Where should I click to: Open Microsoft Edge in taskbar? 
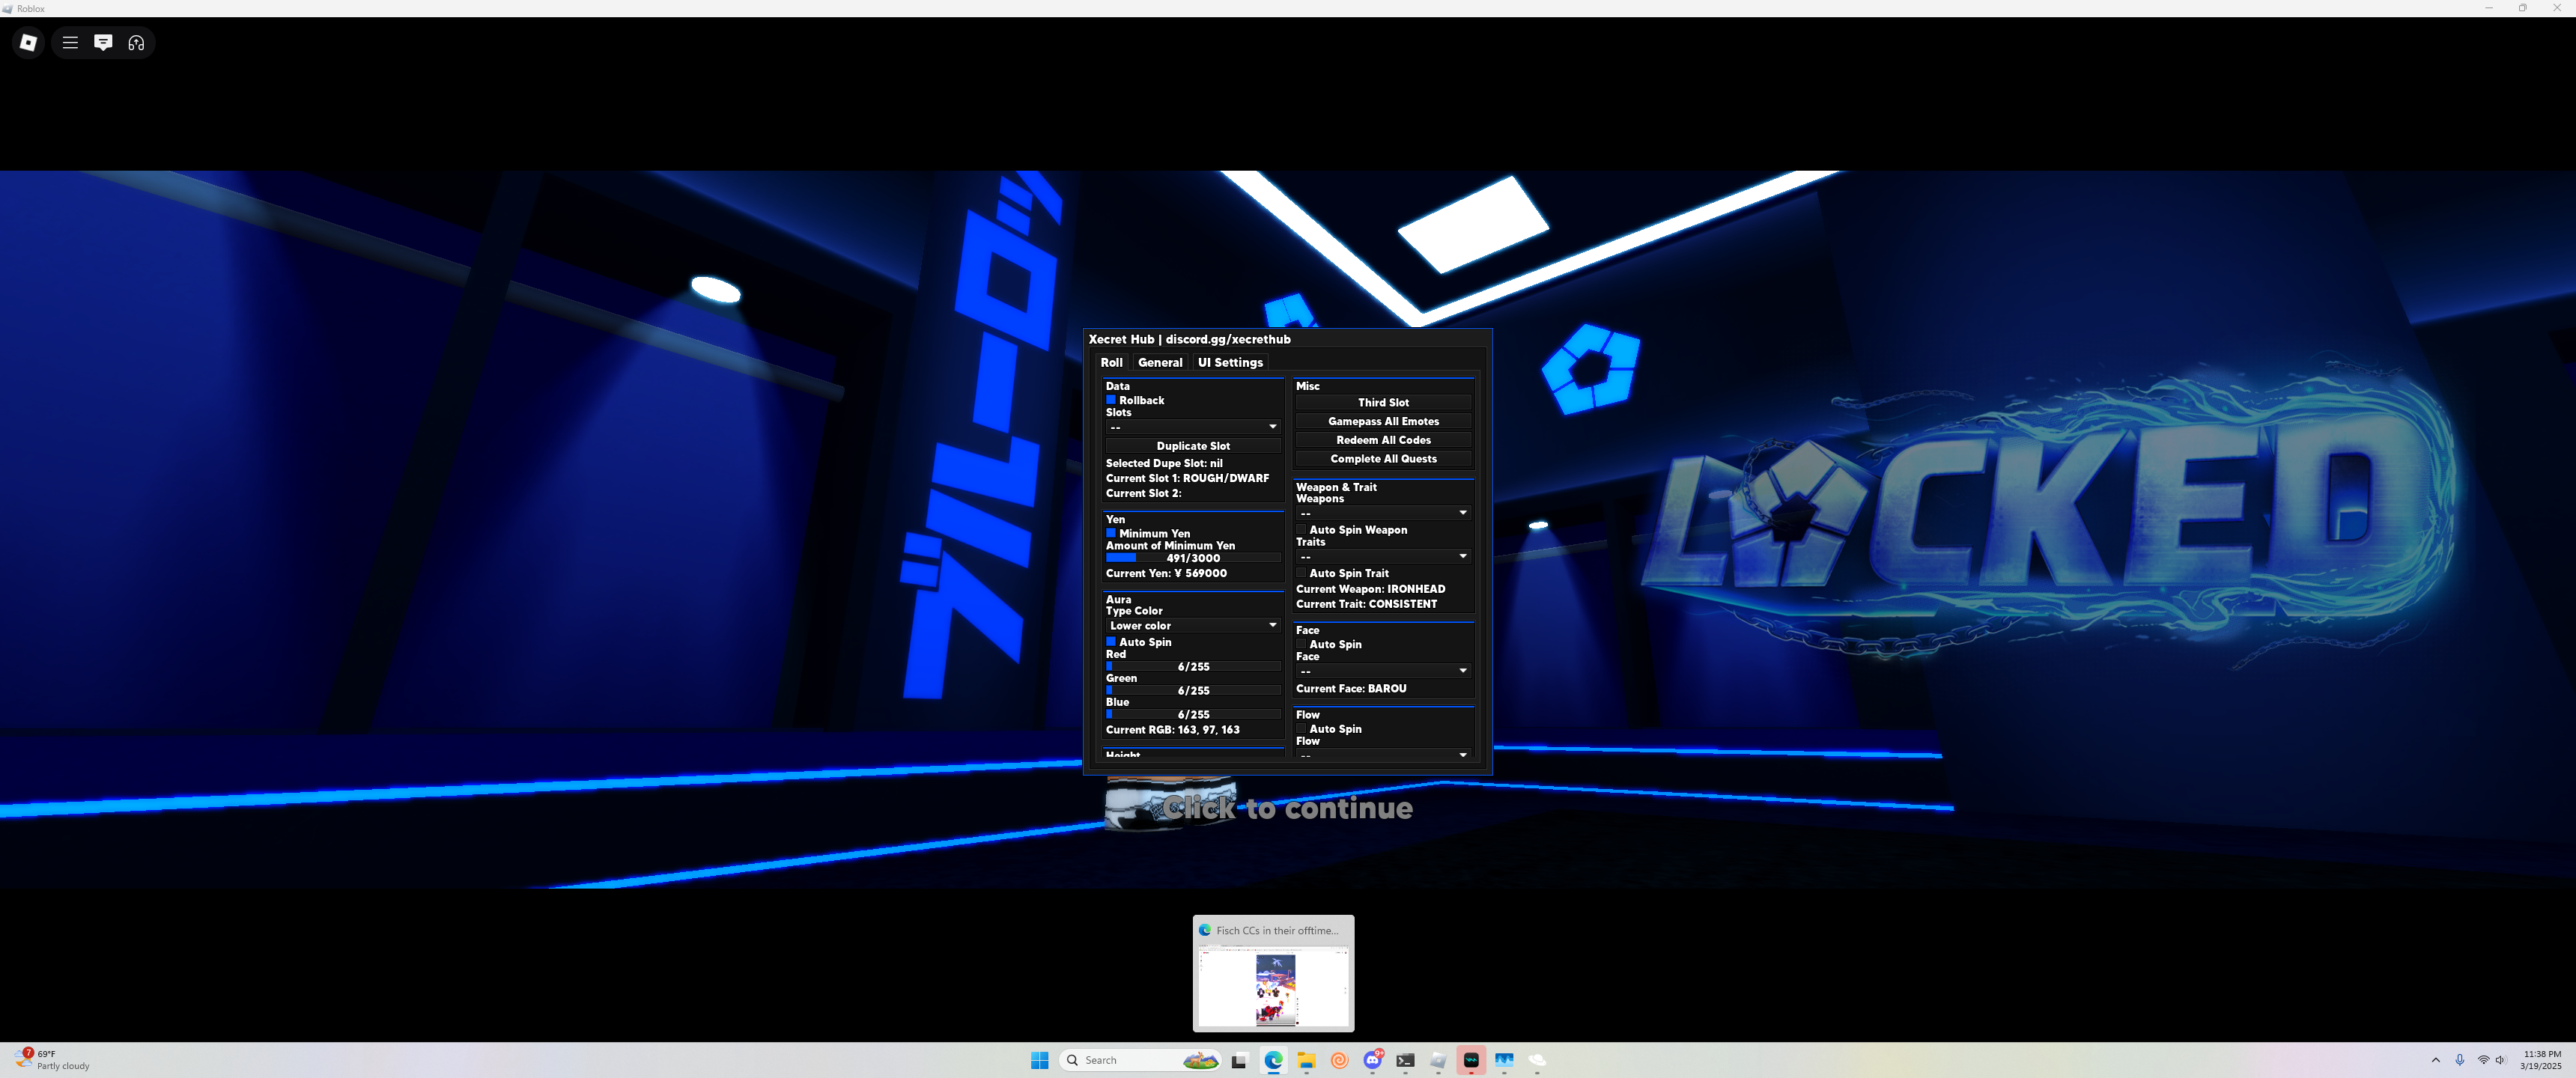tap(1273, 1060)
